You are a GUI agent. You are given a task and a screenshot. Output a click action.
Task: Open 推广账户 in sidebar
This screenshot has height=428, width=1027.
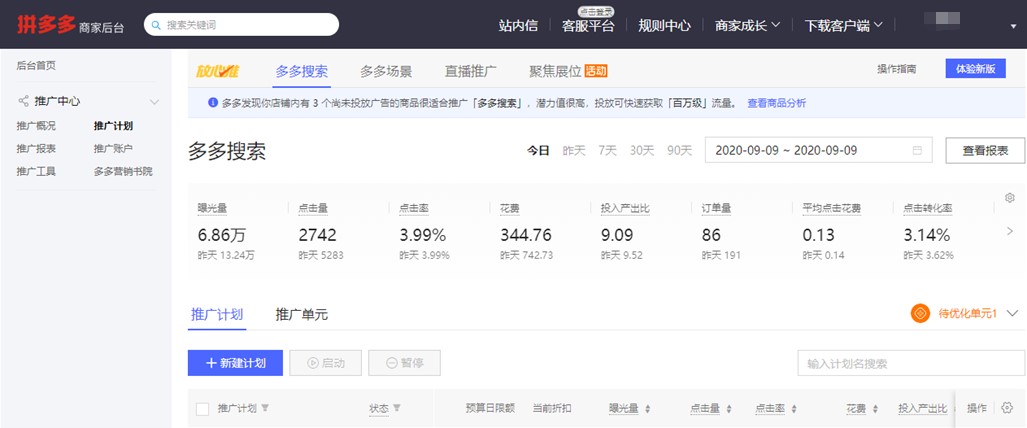point(113,149)
